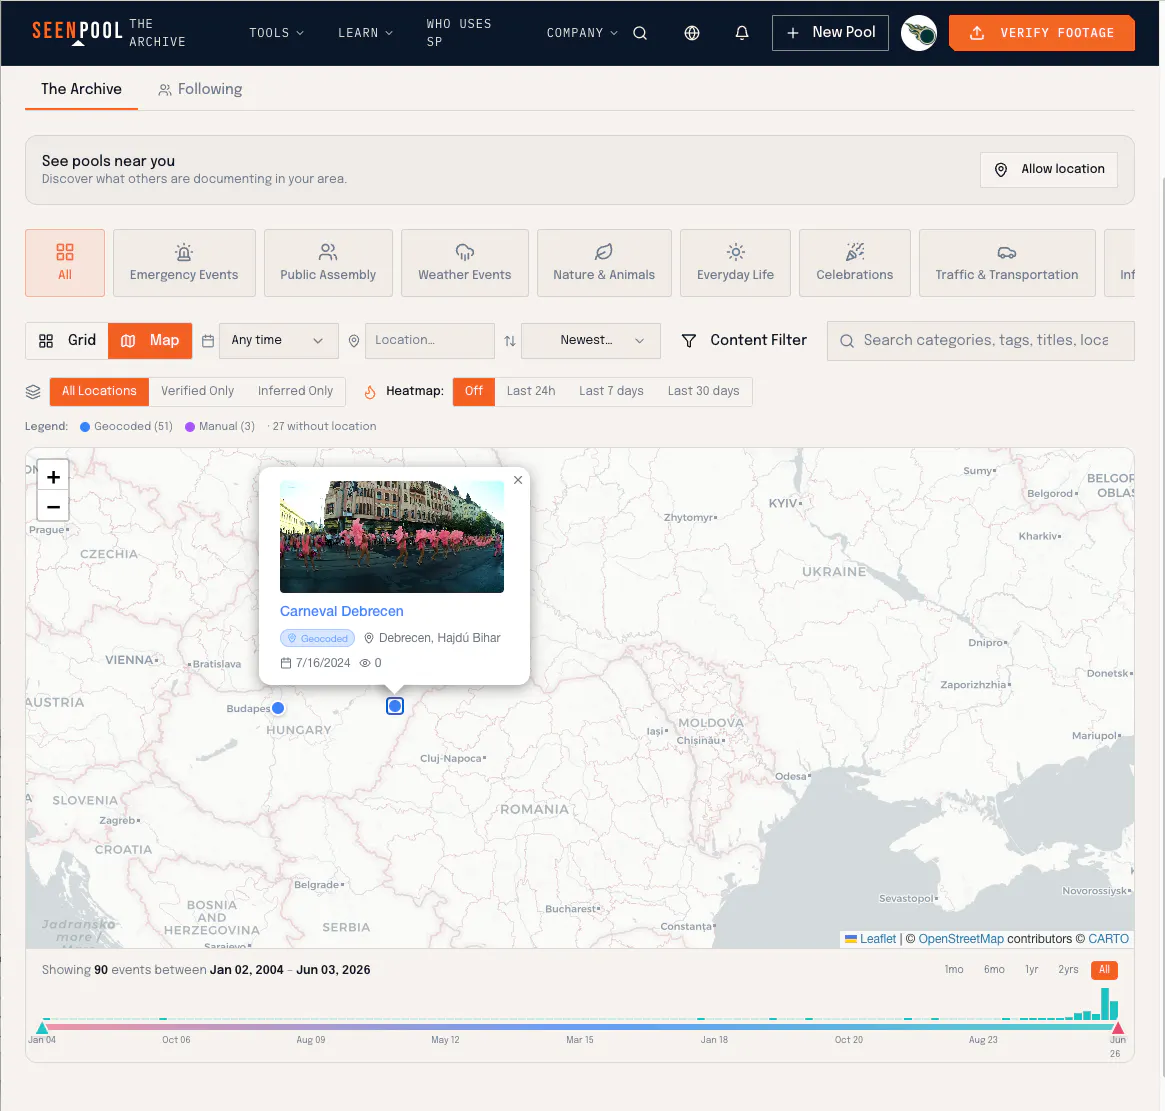1165x1111 pixels.
Task: Select the Celebrations category
Action: (854, 263)
